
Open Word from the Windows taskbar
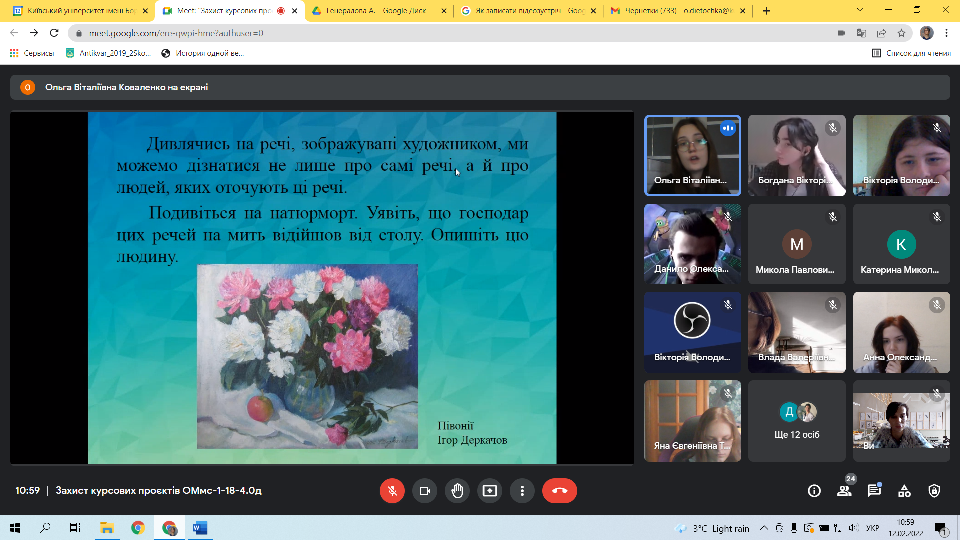[x=197, y=527]
